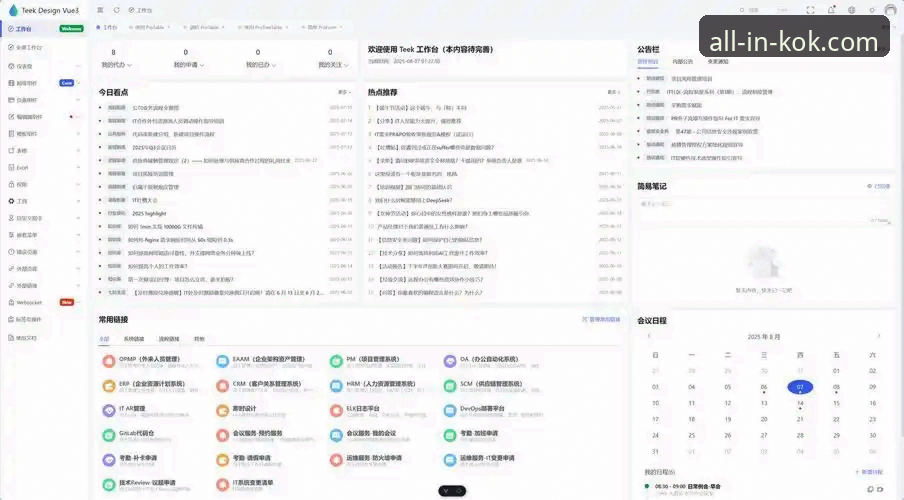Click the save link in 简易笔记

click(x=879, y=186)
